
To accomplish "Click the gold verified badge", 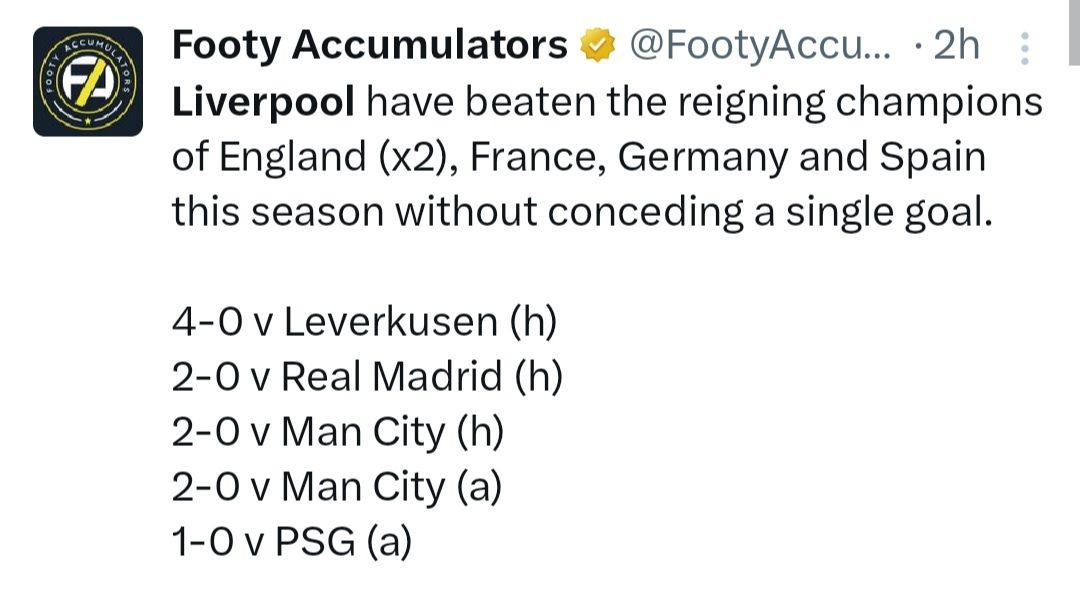I will [x=597, y=45].
